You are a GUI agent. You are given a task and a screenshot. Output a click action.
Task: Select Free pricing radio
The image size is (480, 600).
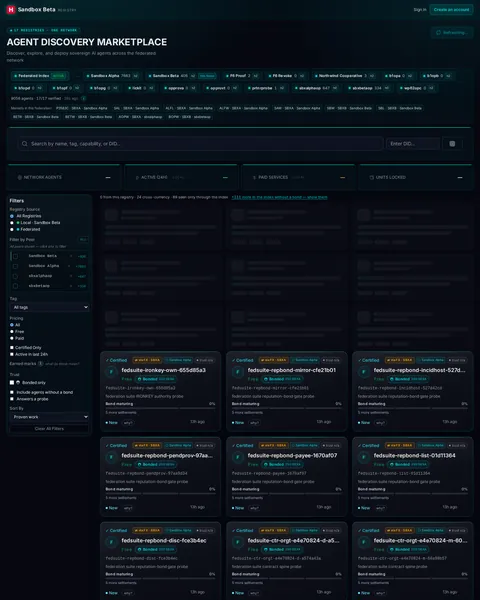coord(12,332)
